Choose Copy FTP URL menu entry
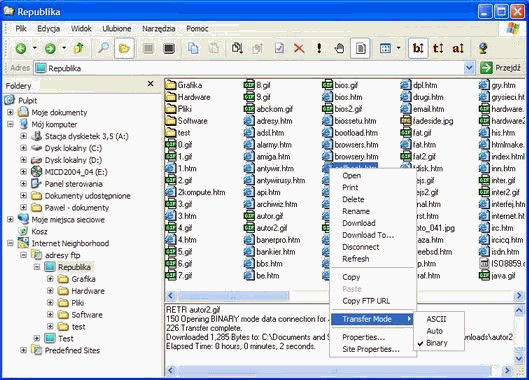The width and height of the screenshot is (529, 380). tap(366, 301)
